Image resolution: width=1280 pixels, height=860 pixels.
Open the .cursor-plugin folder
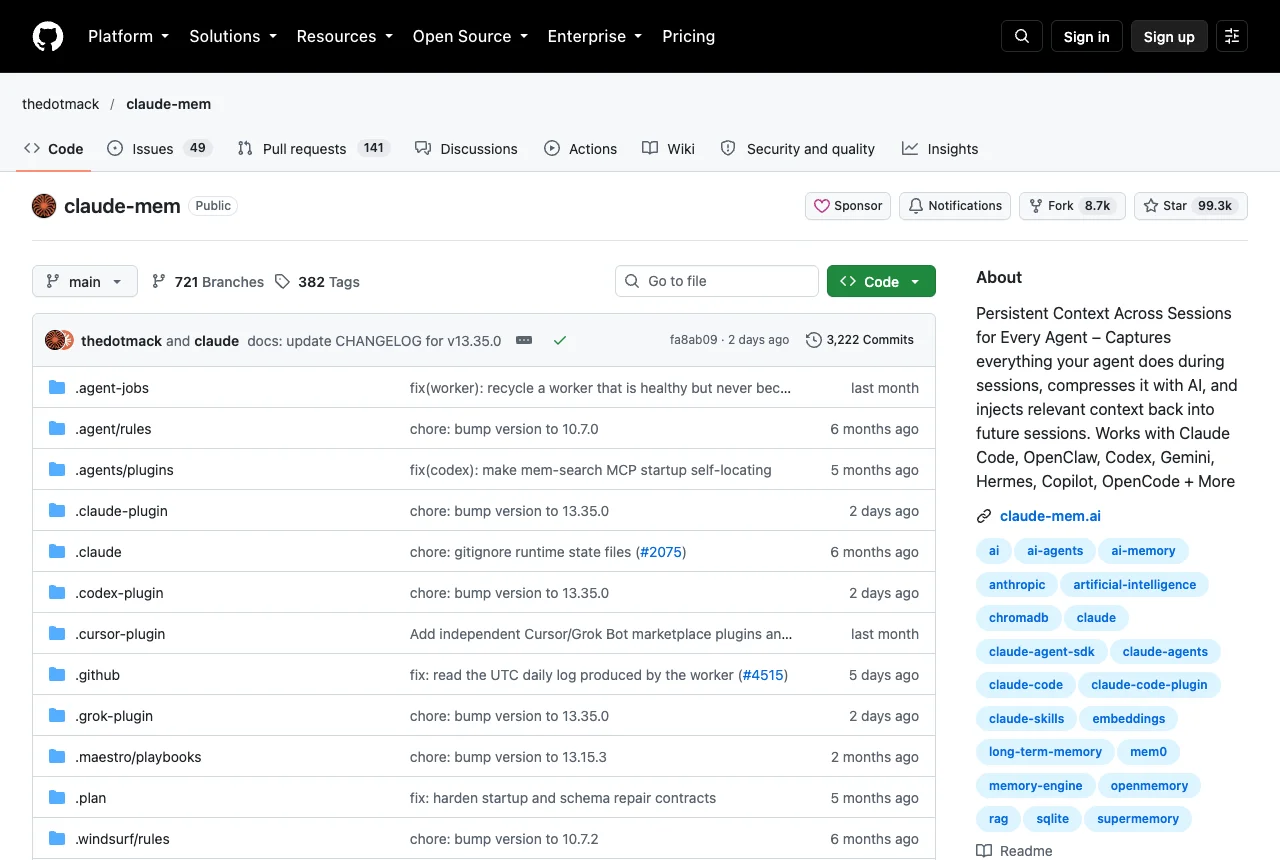point(120,634)
